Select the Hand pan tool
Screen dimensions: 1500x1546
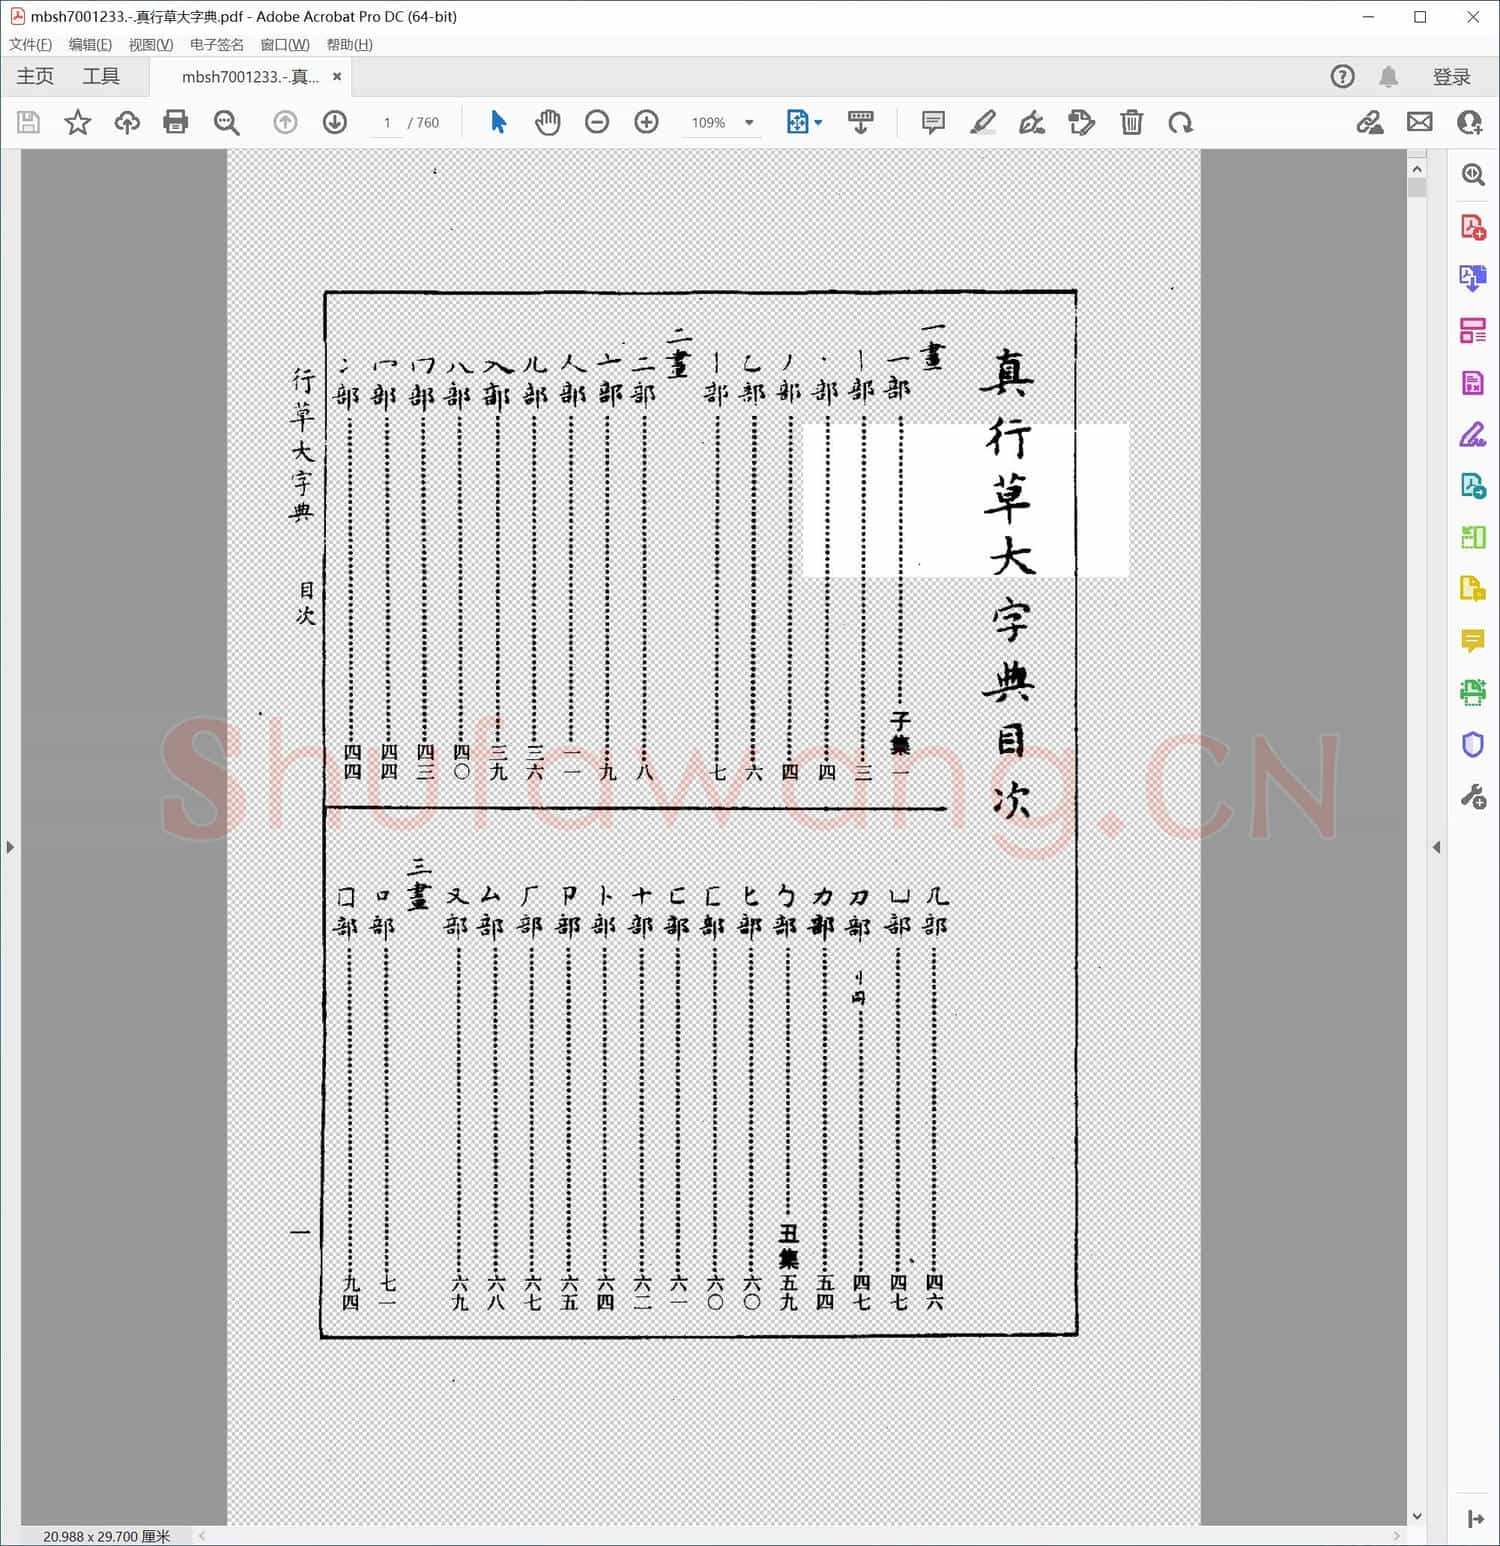pyautogui.click(x=547, y=122)
